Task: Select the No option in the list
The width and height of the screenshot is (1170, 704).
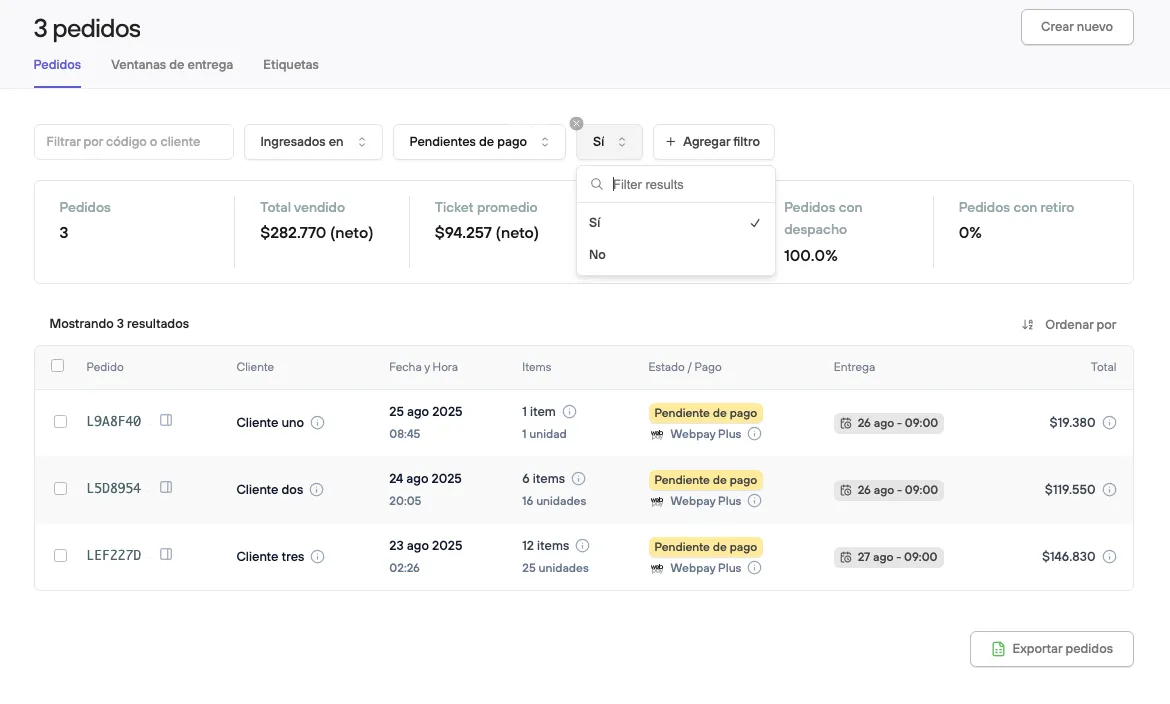Action: point(675,255)
